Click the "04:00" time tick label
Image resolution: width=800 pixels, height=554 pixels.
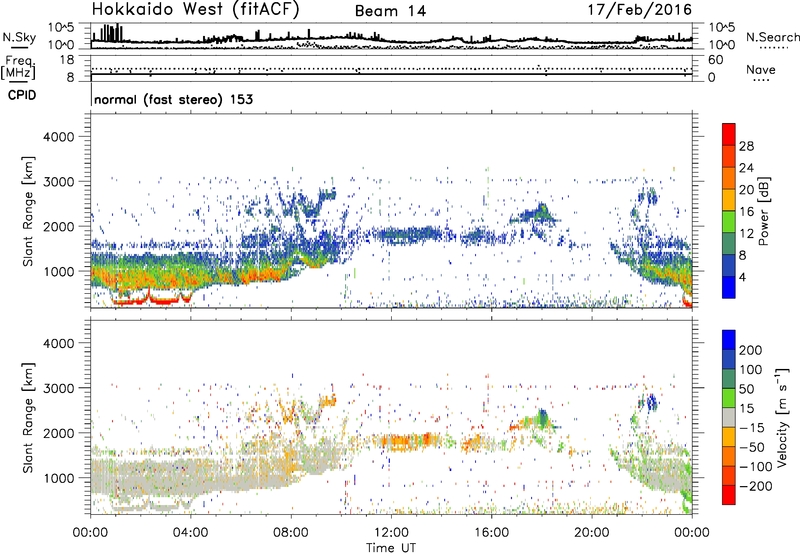(x=191, y=533)
